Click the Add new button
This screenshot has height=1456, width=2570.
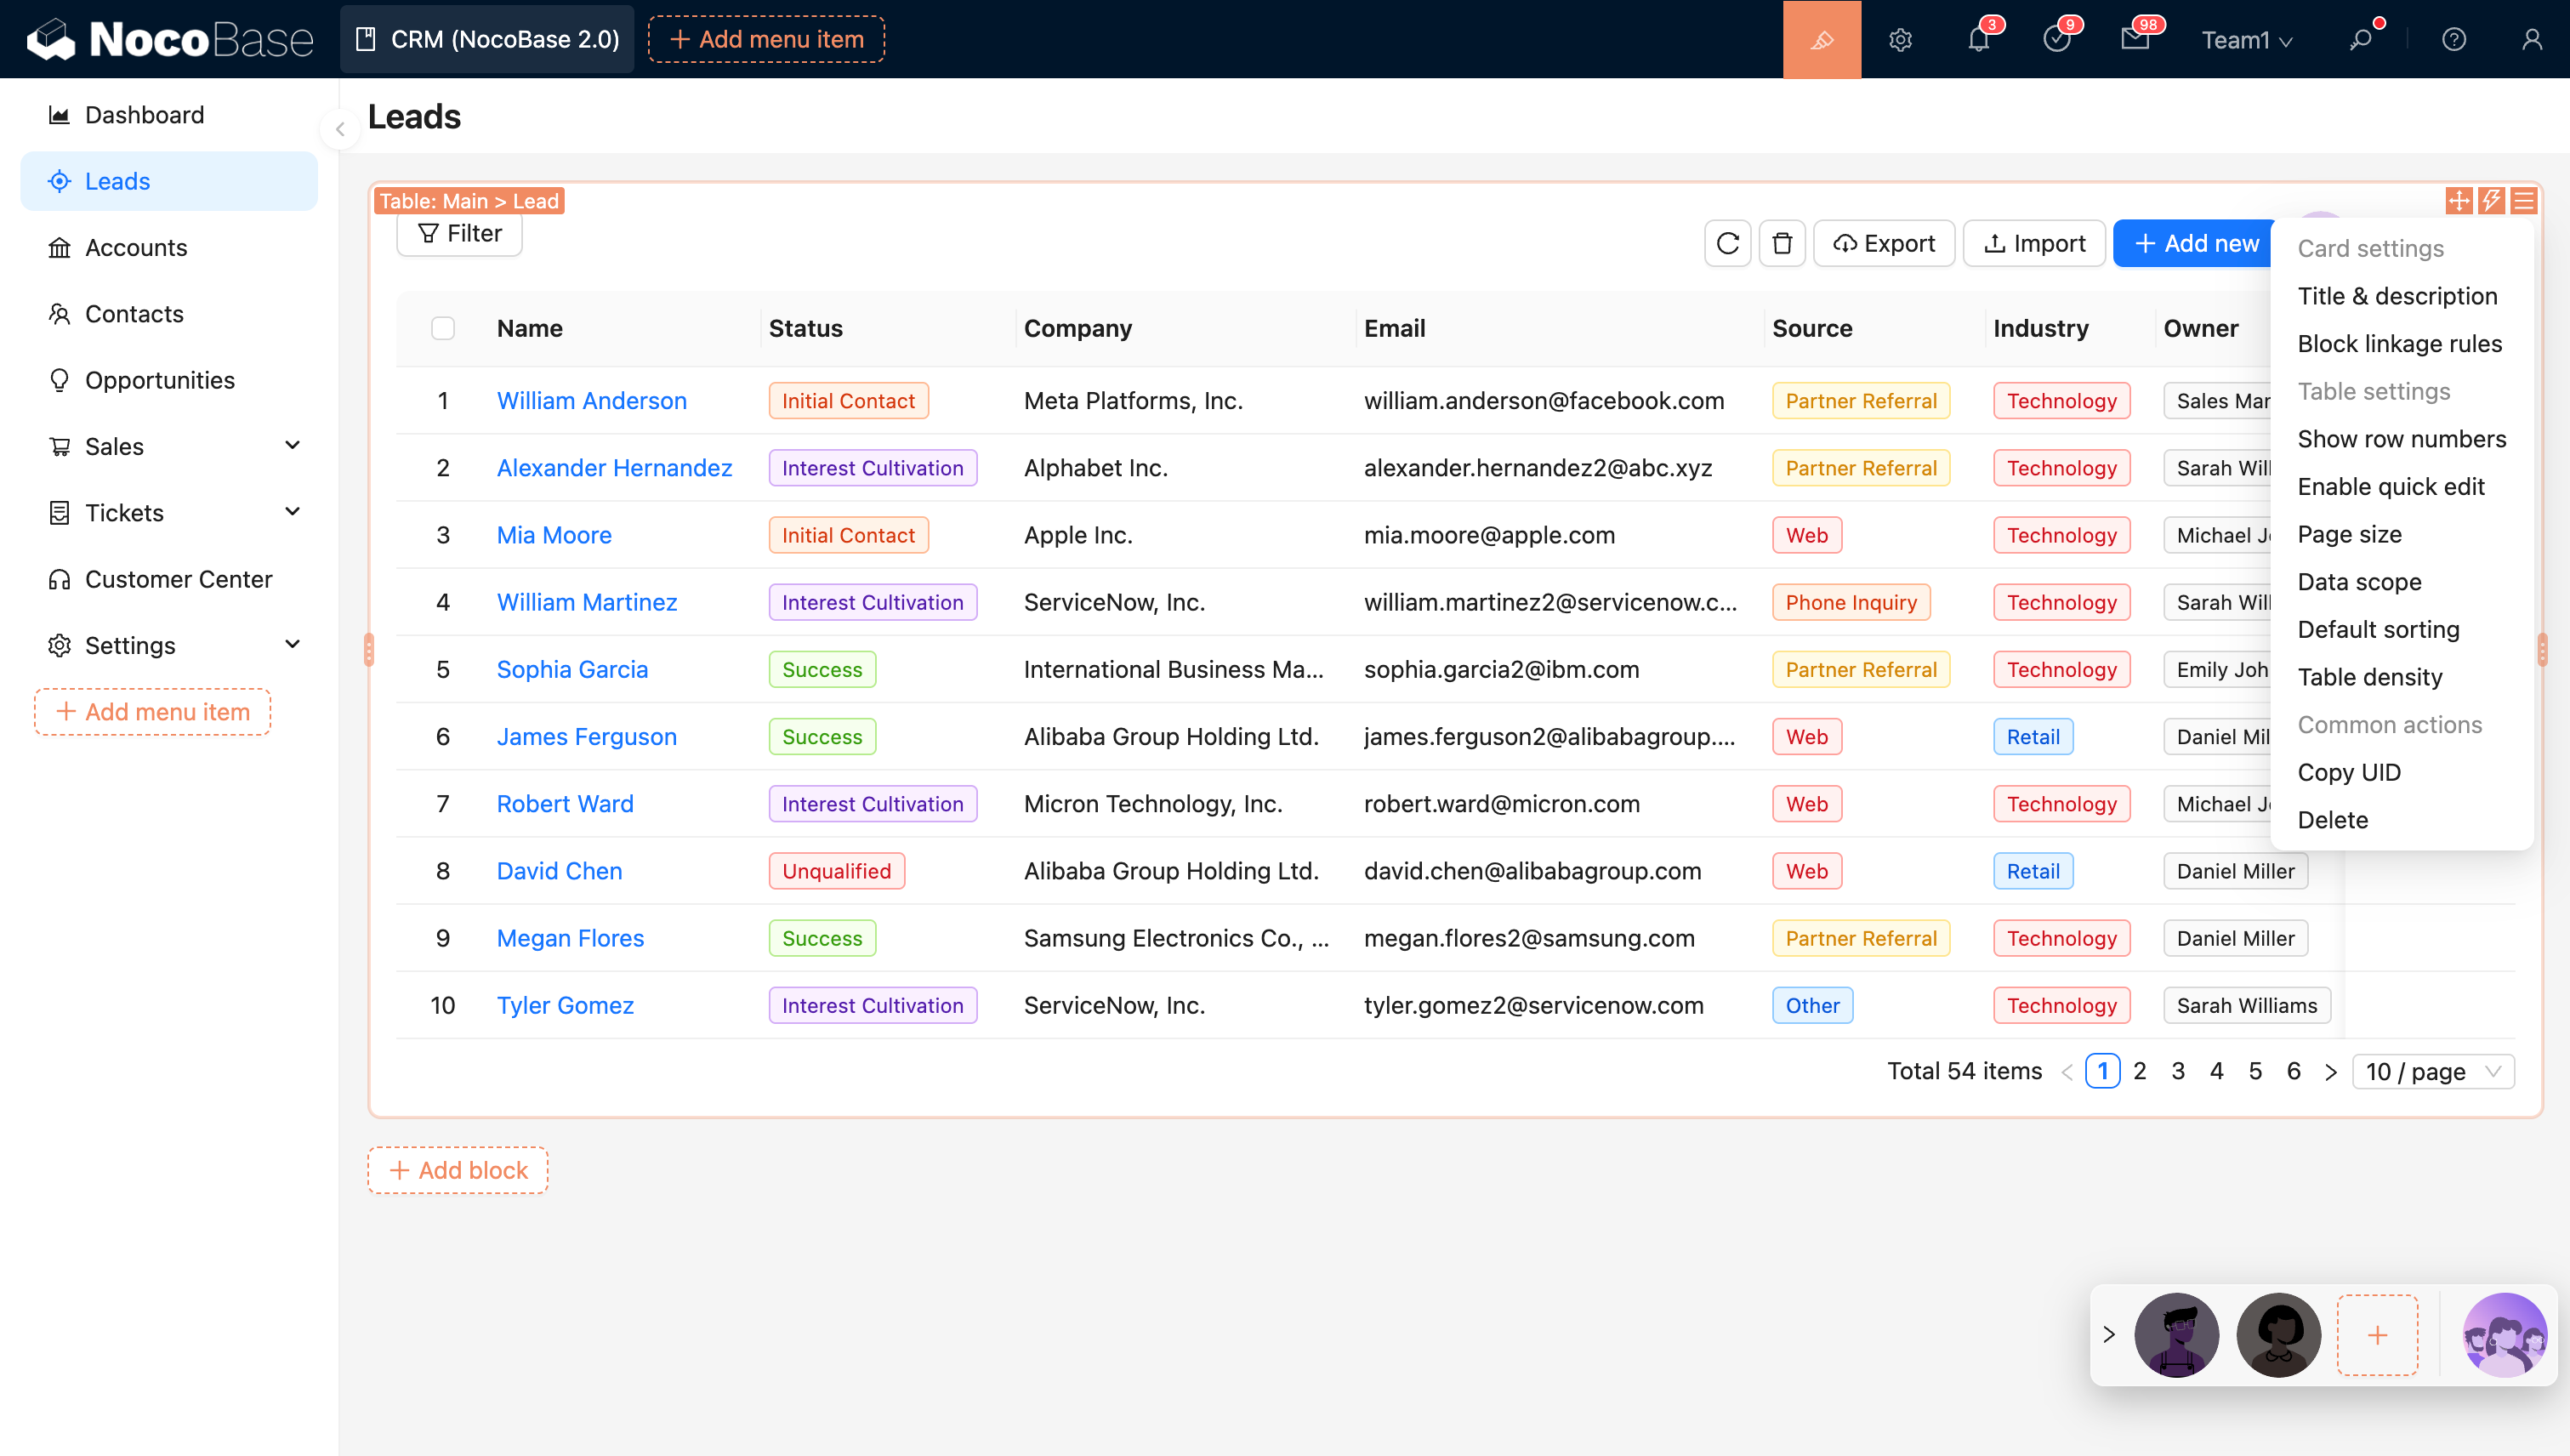(2196, 243)
